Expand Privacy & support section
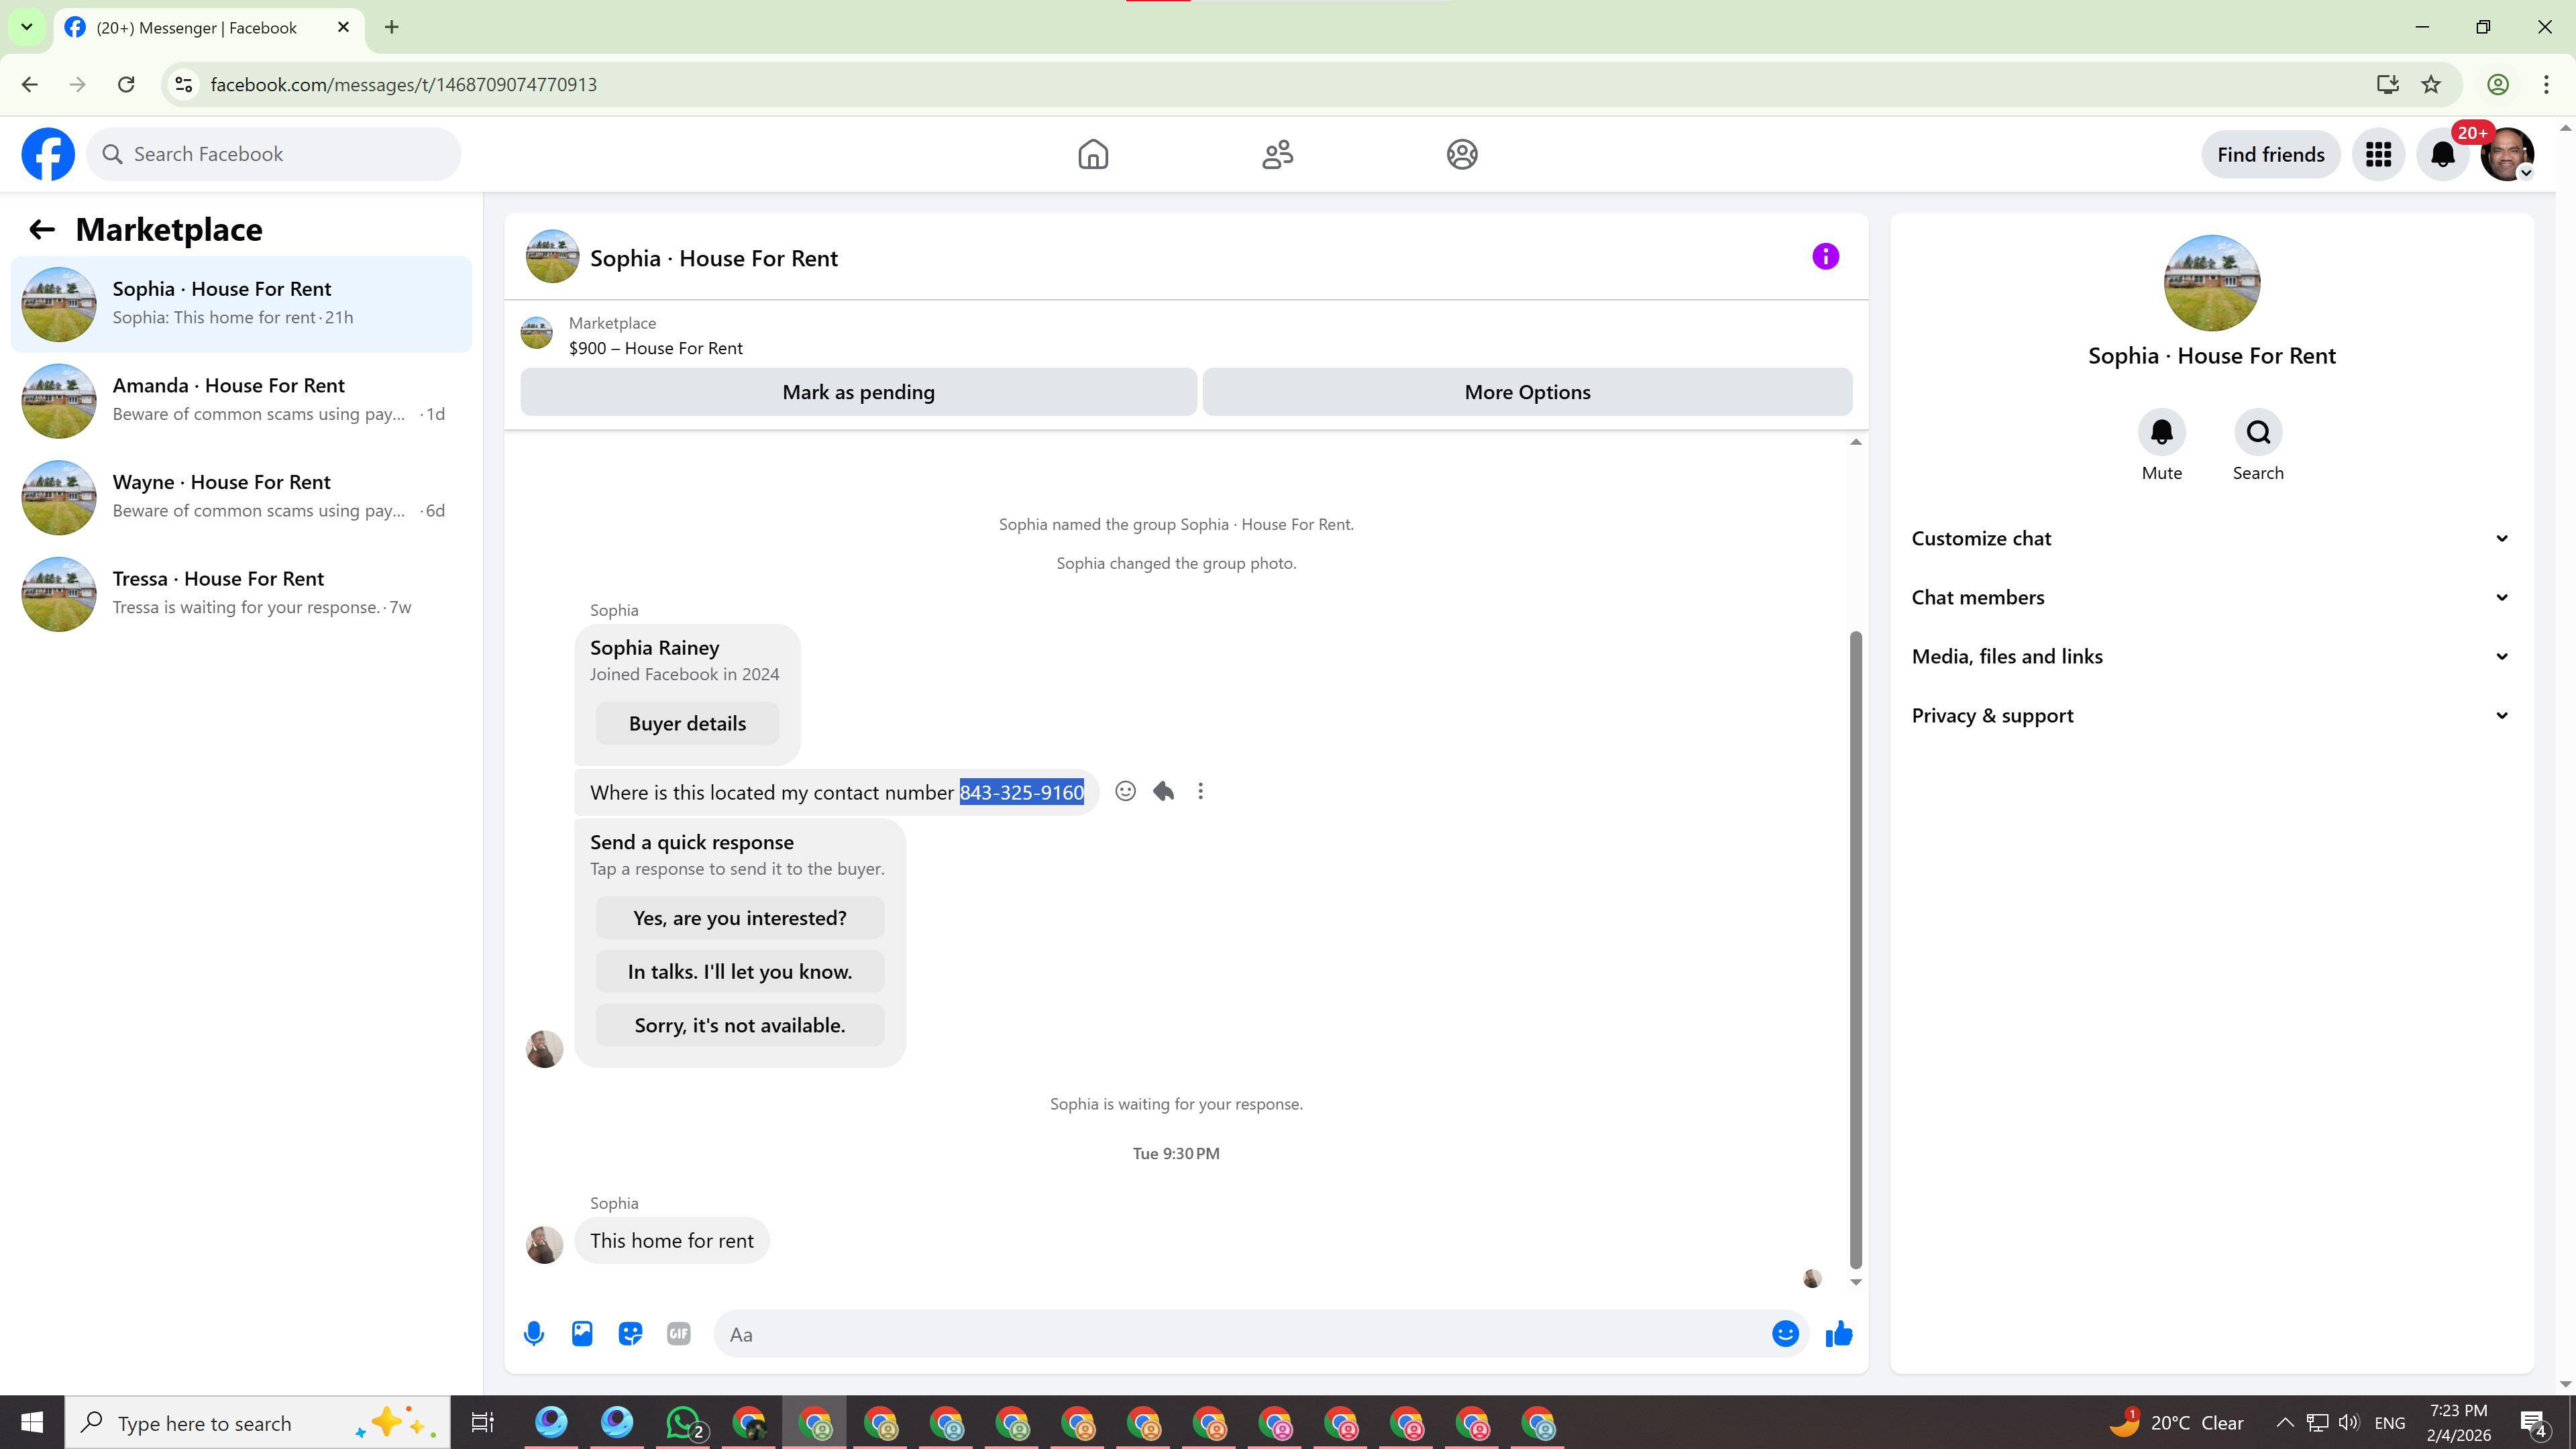 coord(2210,715)
